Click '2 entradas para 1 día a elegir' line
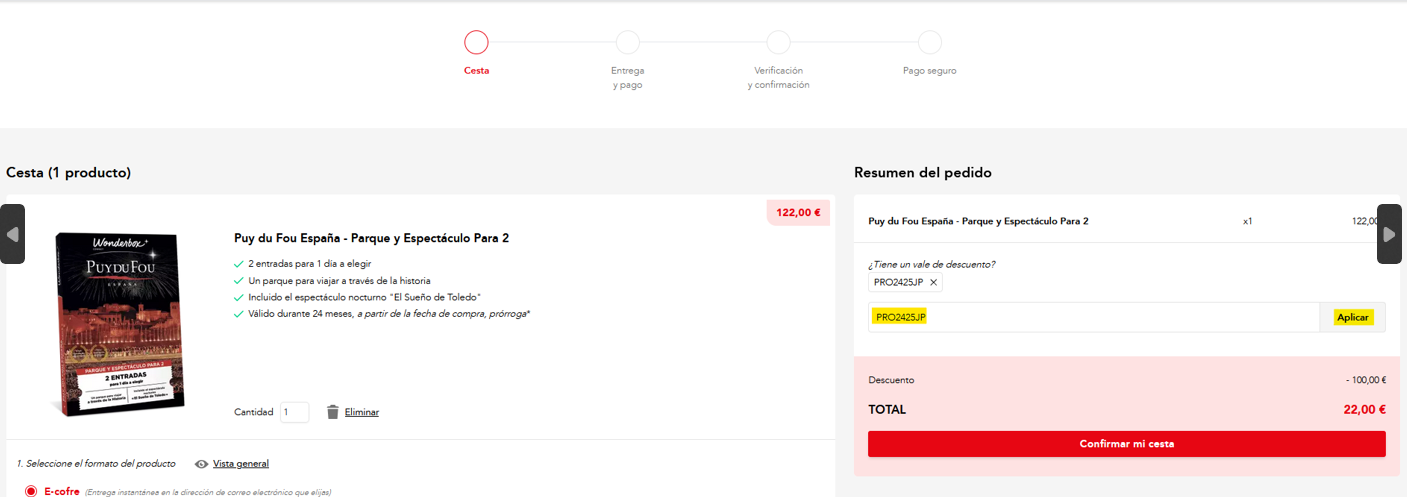This screenshot has width=1407, height=497. (311, 265)
